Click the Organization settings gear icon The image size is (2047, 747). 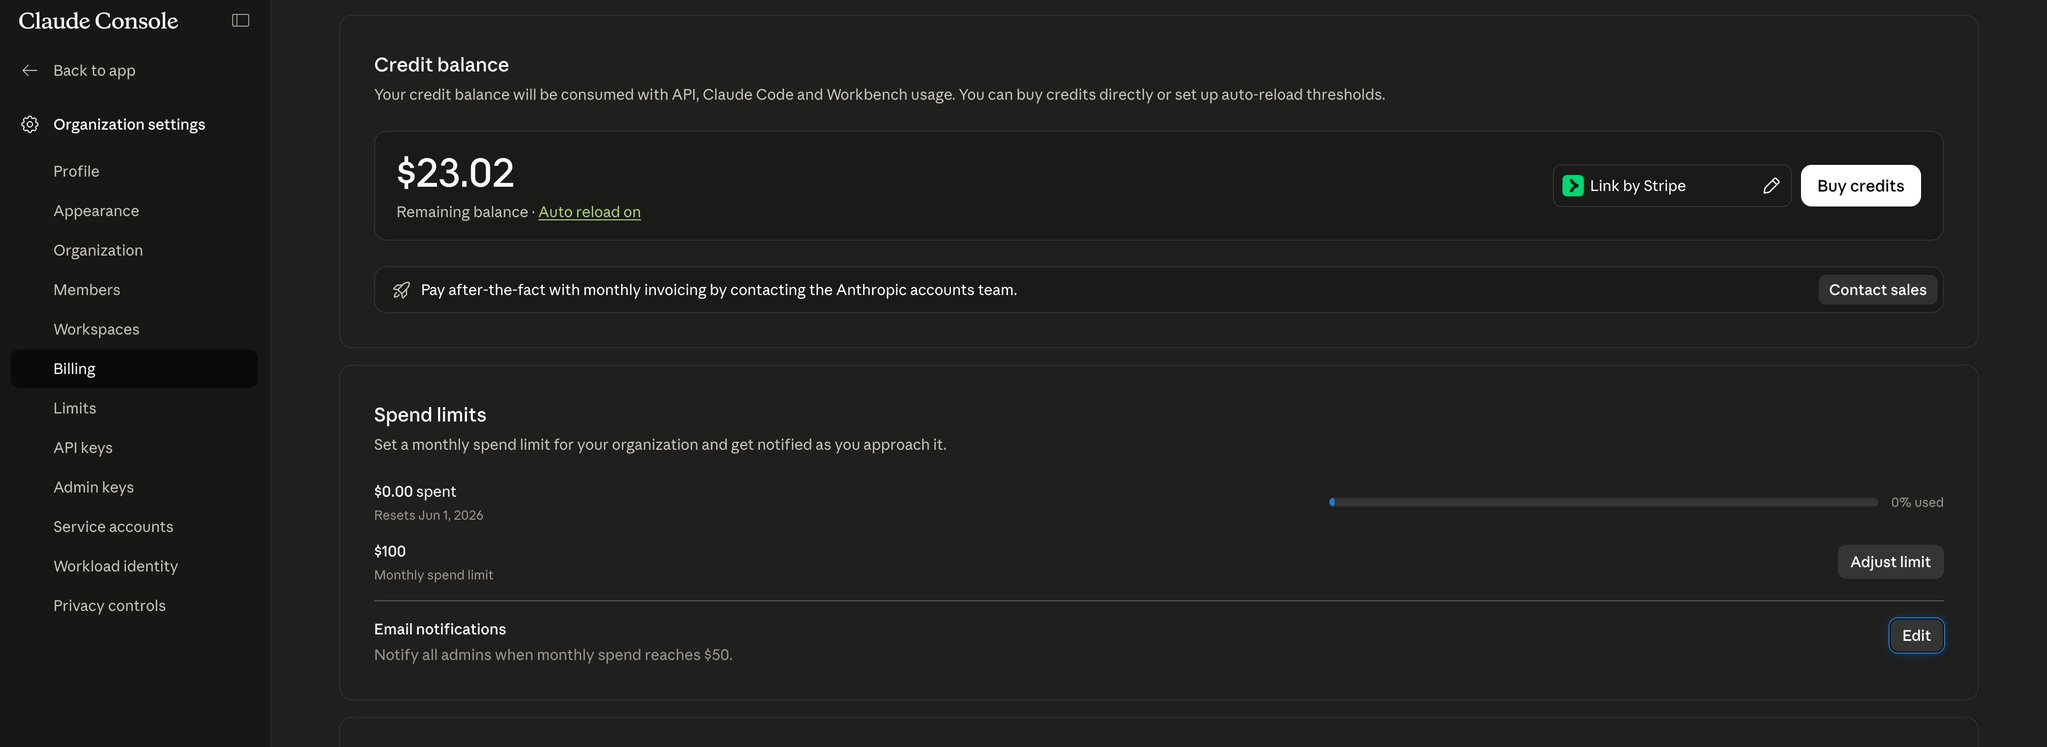[x=30, y=124]
